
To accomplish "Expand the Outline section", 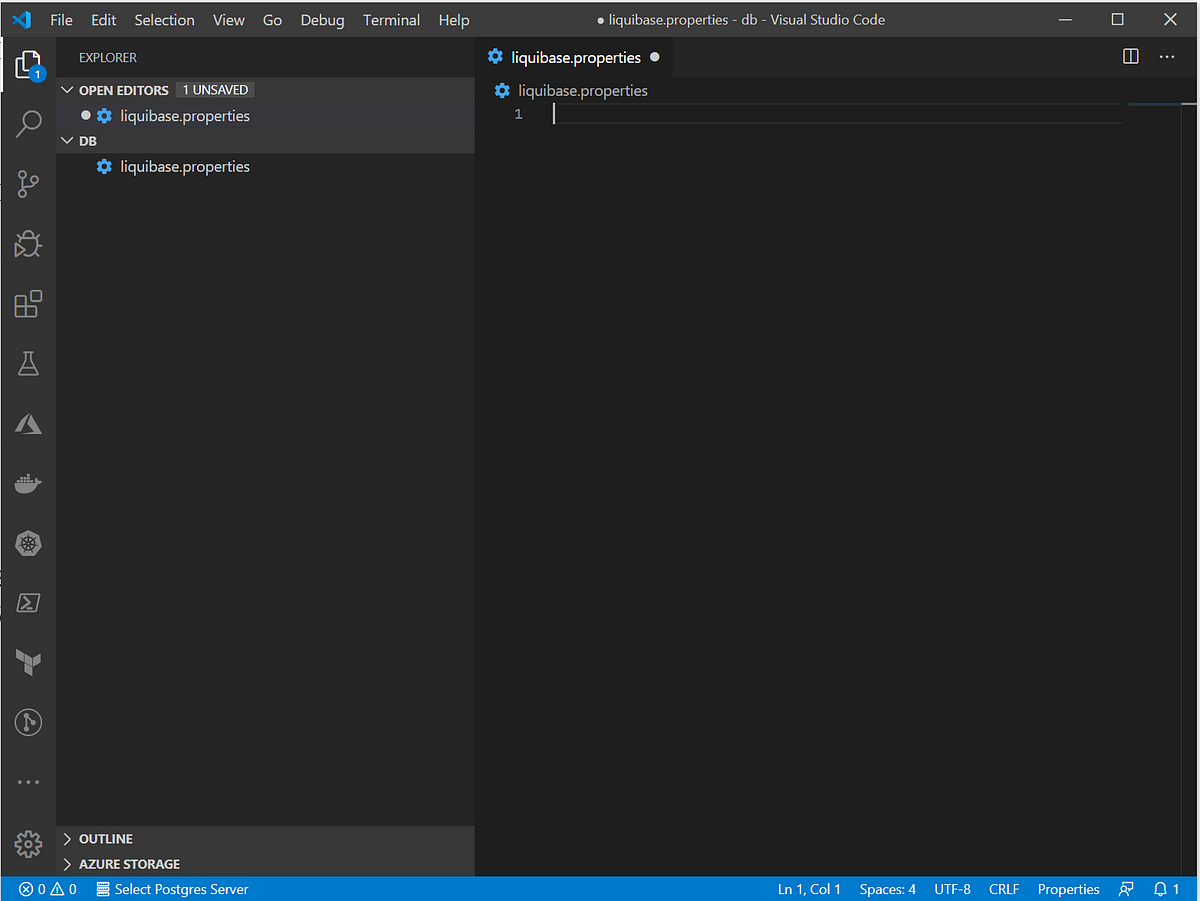I will click(x=67, y=839).
